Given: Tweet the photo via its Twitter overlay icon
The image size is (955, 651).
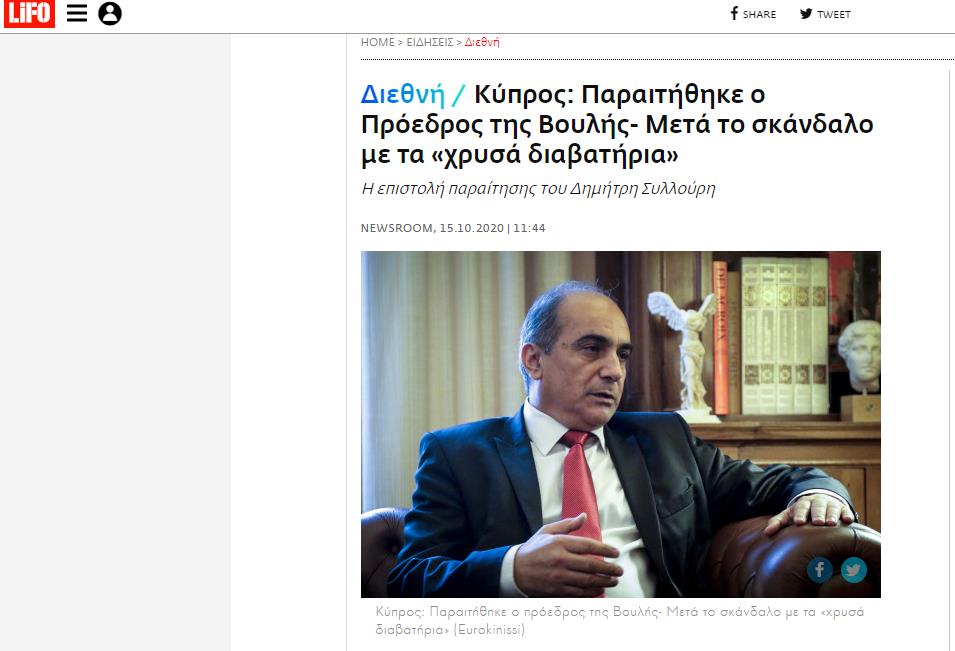Looking at the screenshot, I should click(x=854, y=570).
